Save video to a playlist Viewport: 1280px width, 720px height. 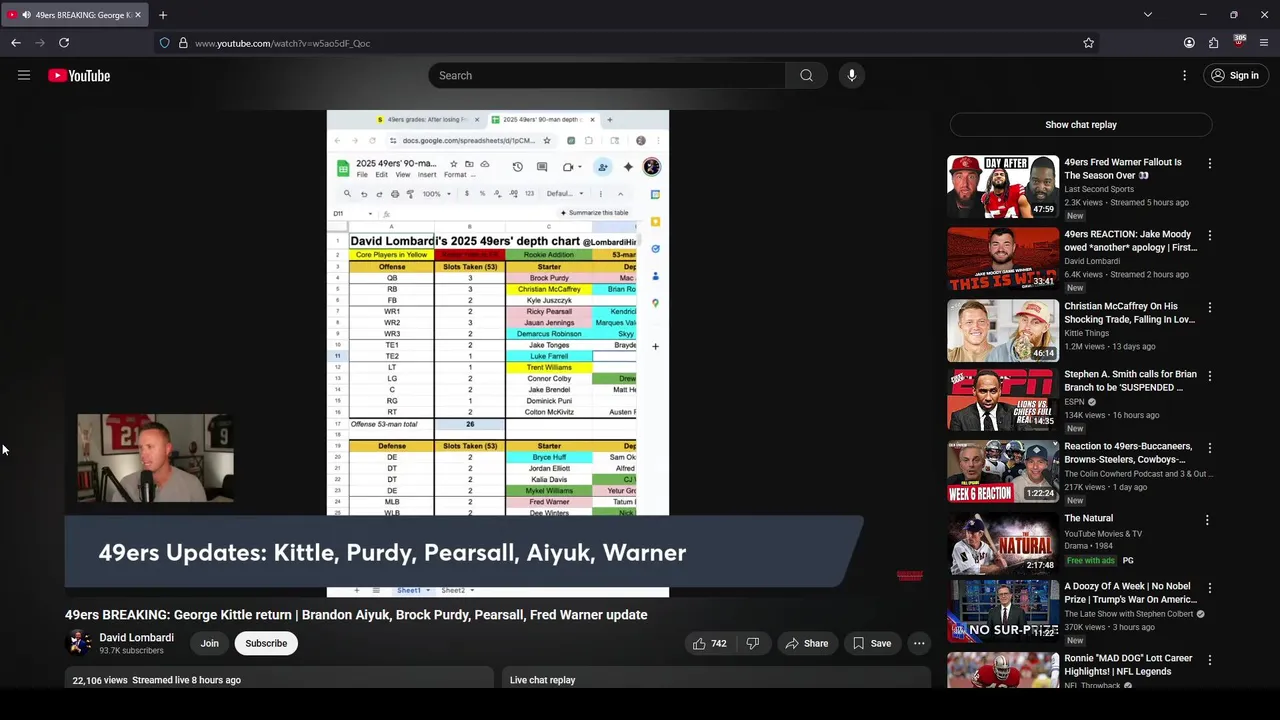coord(870,643)
